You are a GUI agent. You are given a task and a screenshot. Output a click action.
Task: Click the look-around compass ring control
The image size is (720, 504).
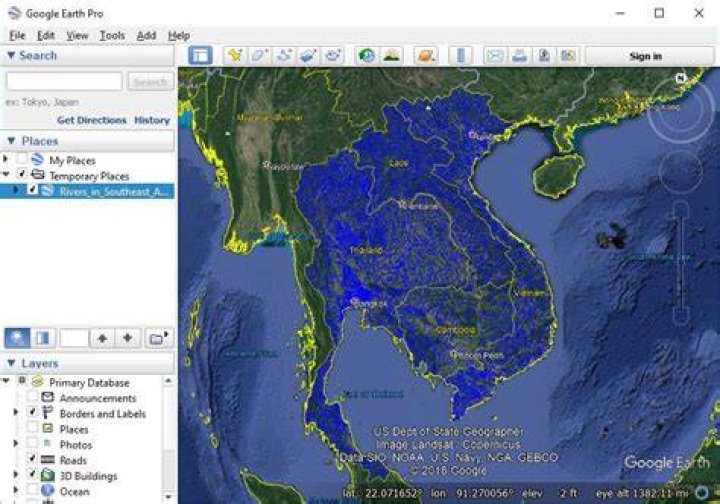coord(681,109)
